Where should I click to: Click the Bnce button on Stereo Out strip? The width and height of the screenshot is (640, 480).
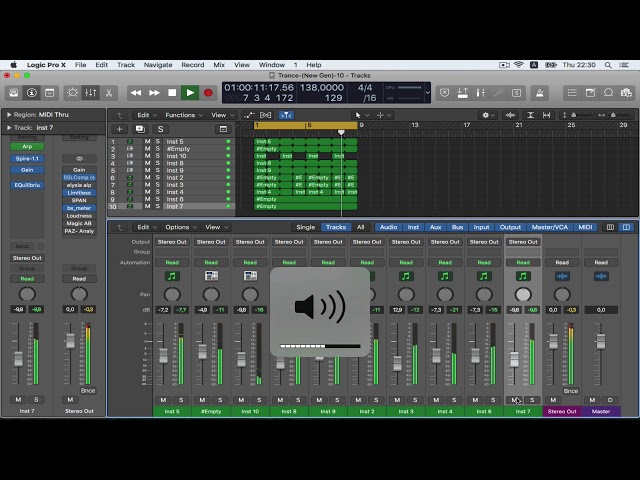(571, 391)
